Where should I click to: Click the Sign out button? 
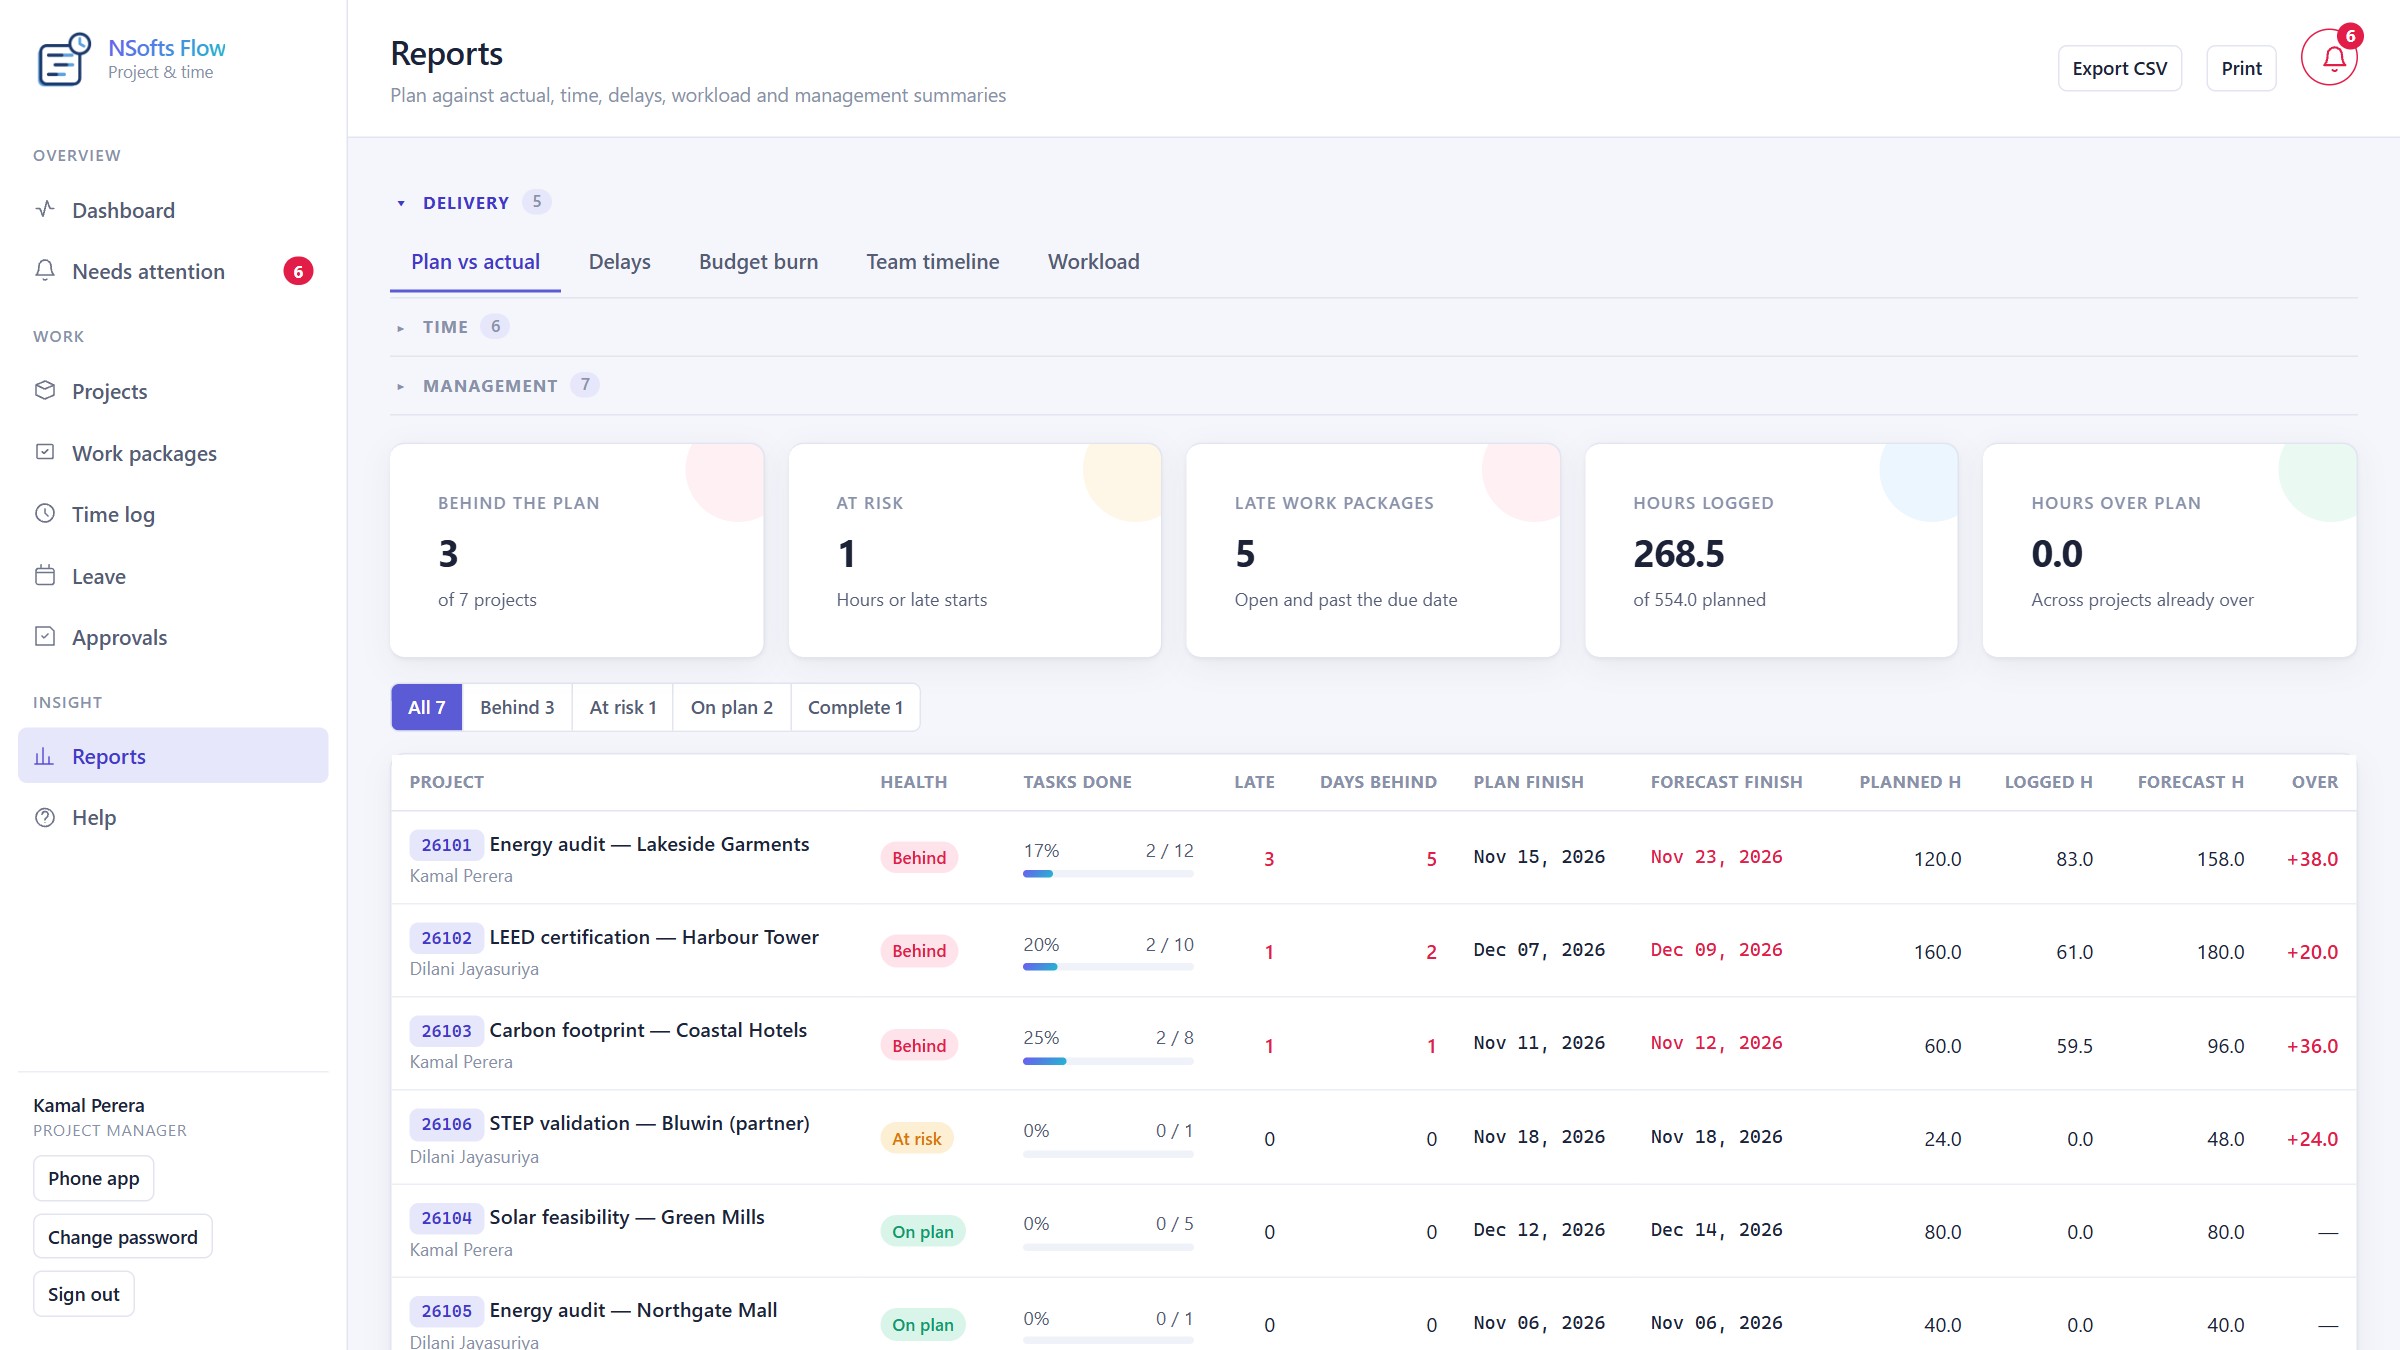(84, 1294)
